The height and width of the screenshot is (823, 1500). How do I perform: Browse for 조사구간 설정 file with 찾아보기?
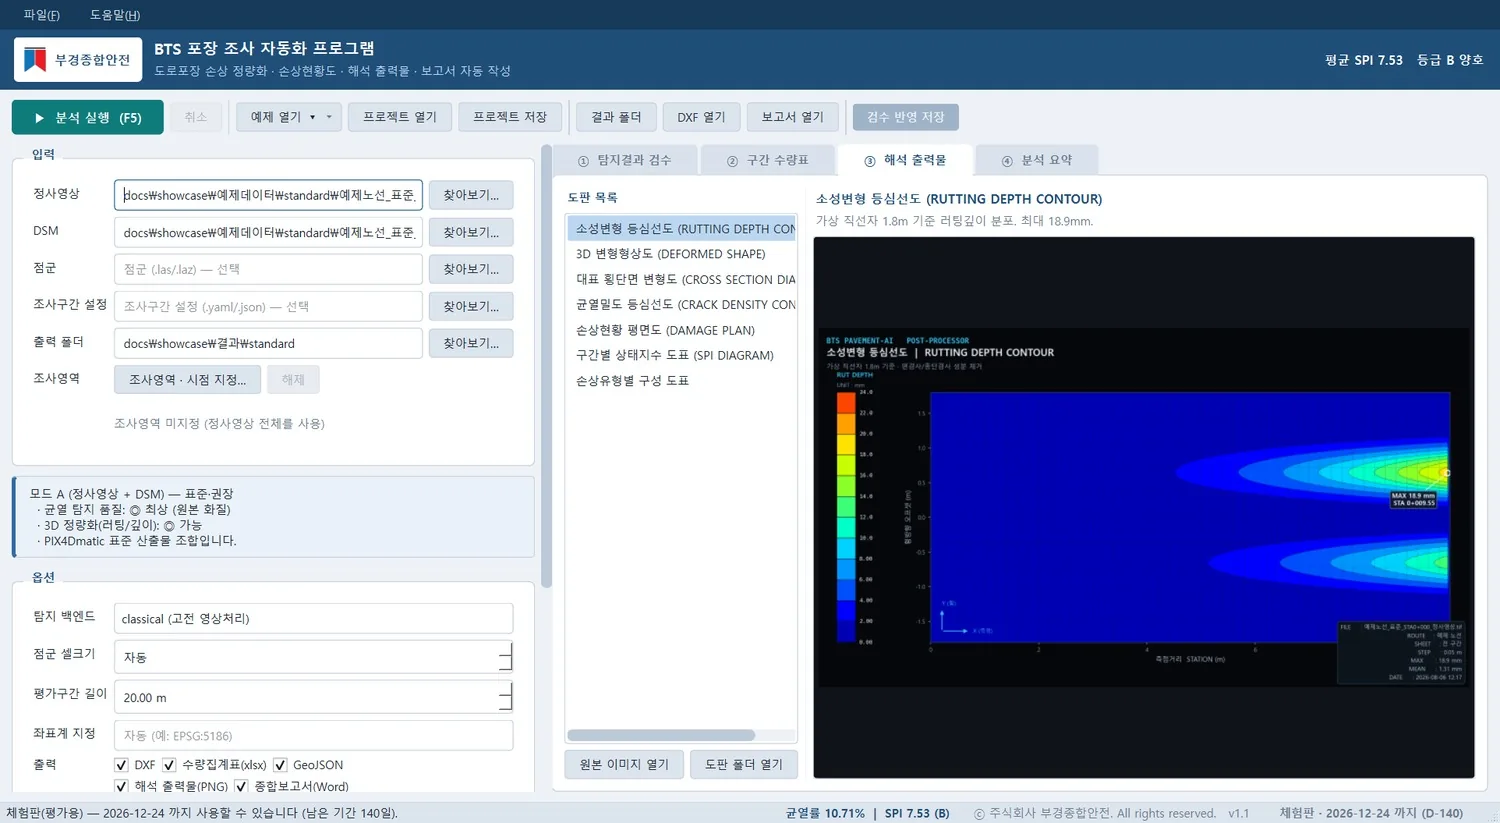click(471, 306)
